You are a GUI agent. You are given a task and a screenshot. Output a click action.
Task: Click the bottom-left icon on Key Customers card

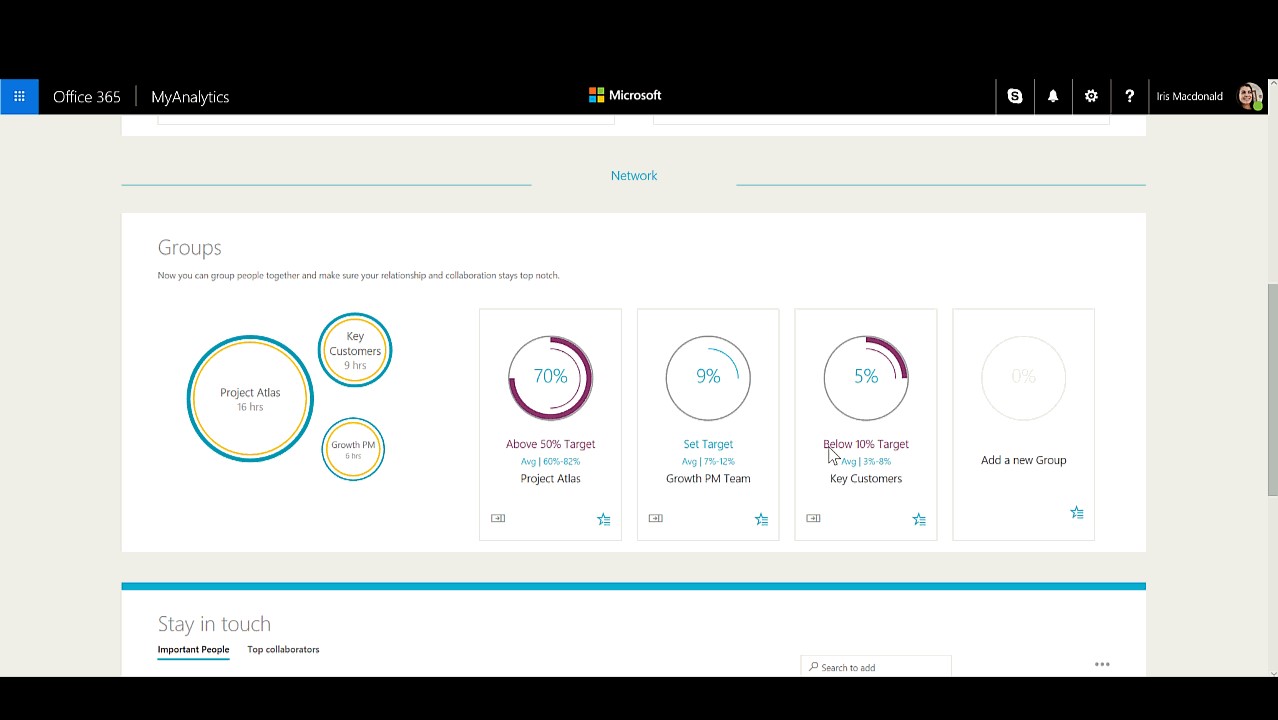pos(813,518)
